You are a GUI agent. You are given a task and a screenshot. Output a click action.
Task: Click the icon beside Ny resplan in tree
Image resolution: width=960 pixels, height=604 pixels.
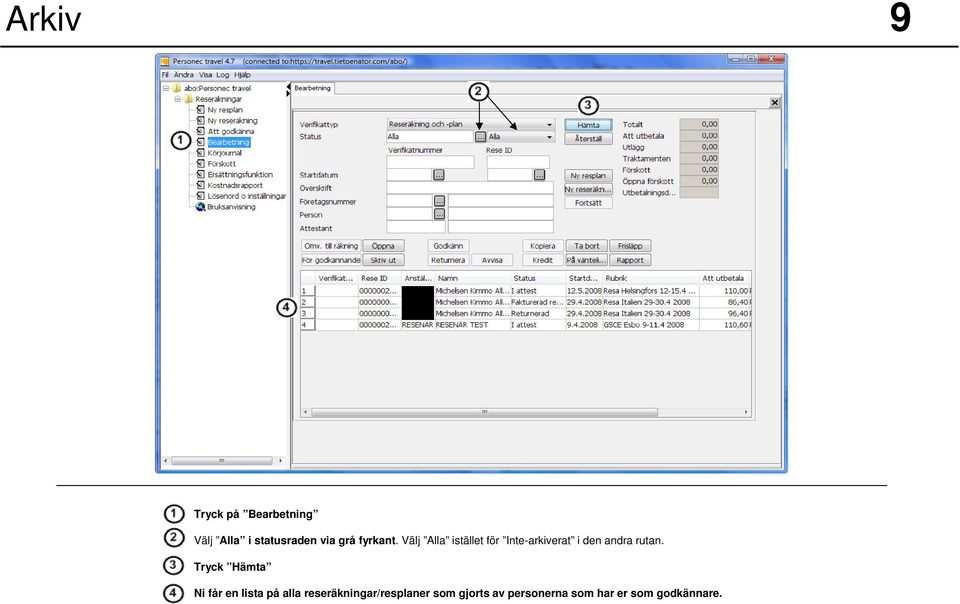[200, 110]
